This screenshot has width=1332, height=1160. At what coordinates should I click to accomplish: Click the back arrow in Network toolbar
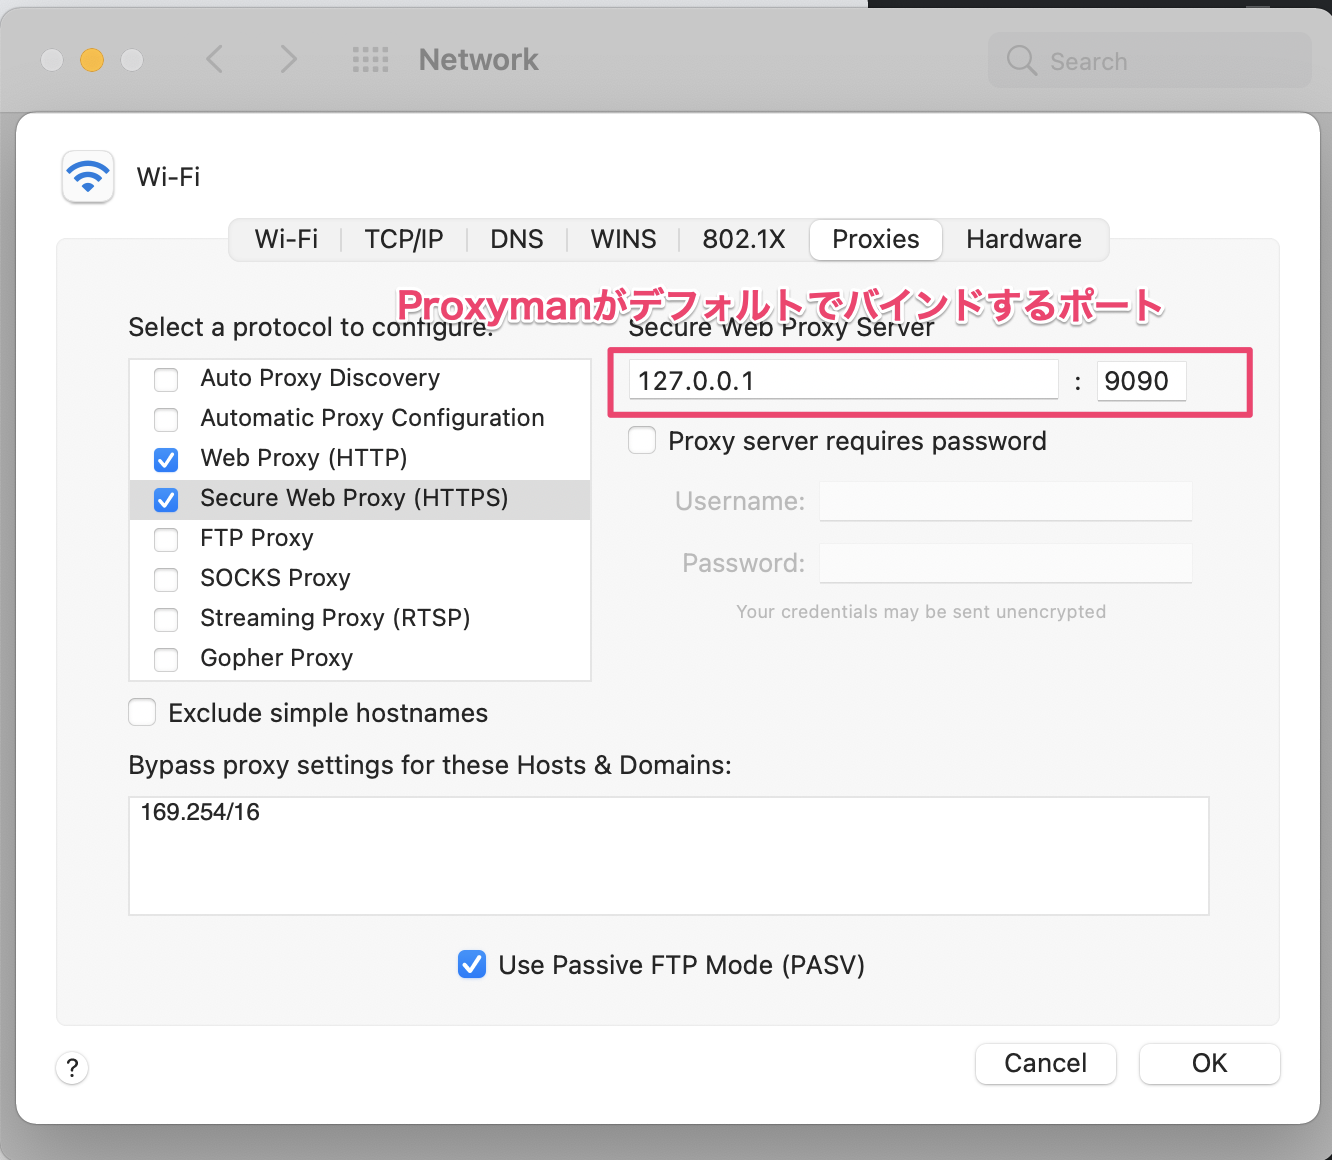(x=214, y=59)
